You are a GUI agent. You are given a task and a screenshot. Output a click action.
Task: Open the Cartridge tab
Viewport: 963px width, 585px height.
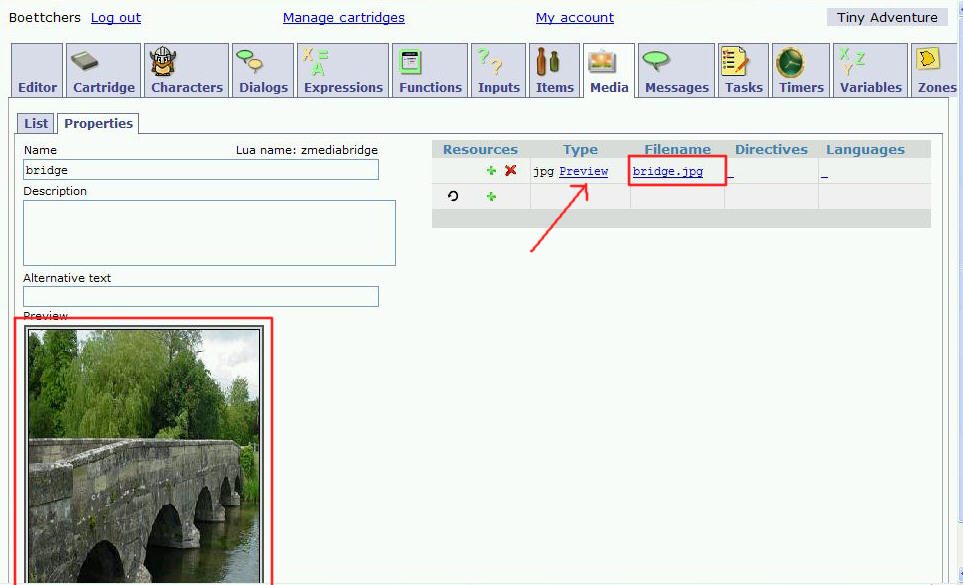(x=103, y=70)
